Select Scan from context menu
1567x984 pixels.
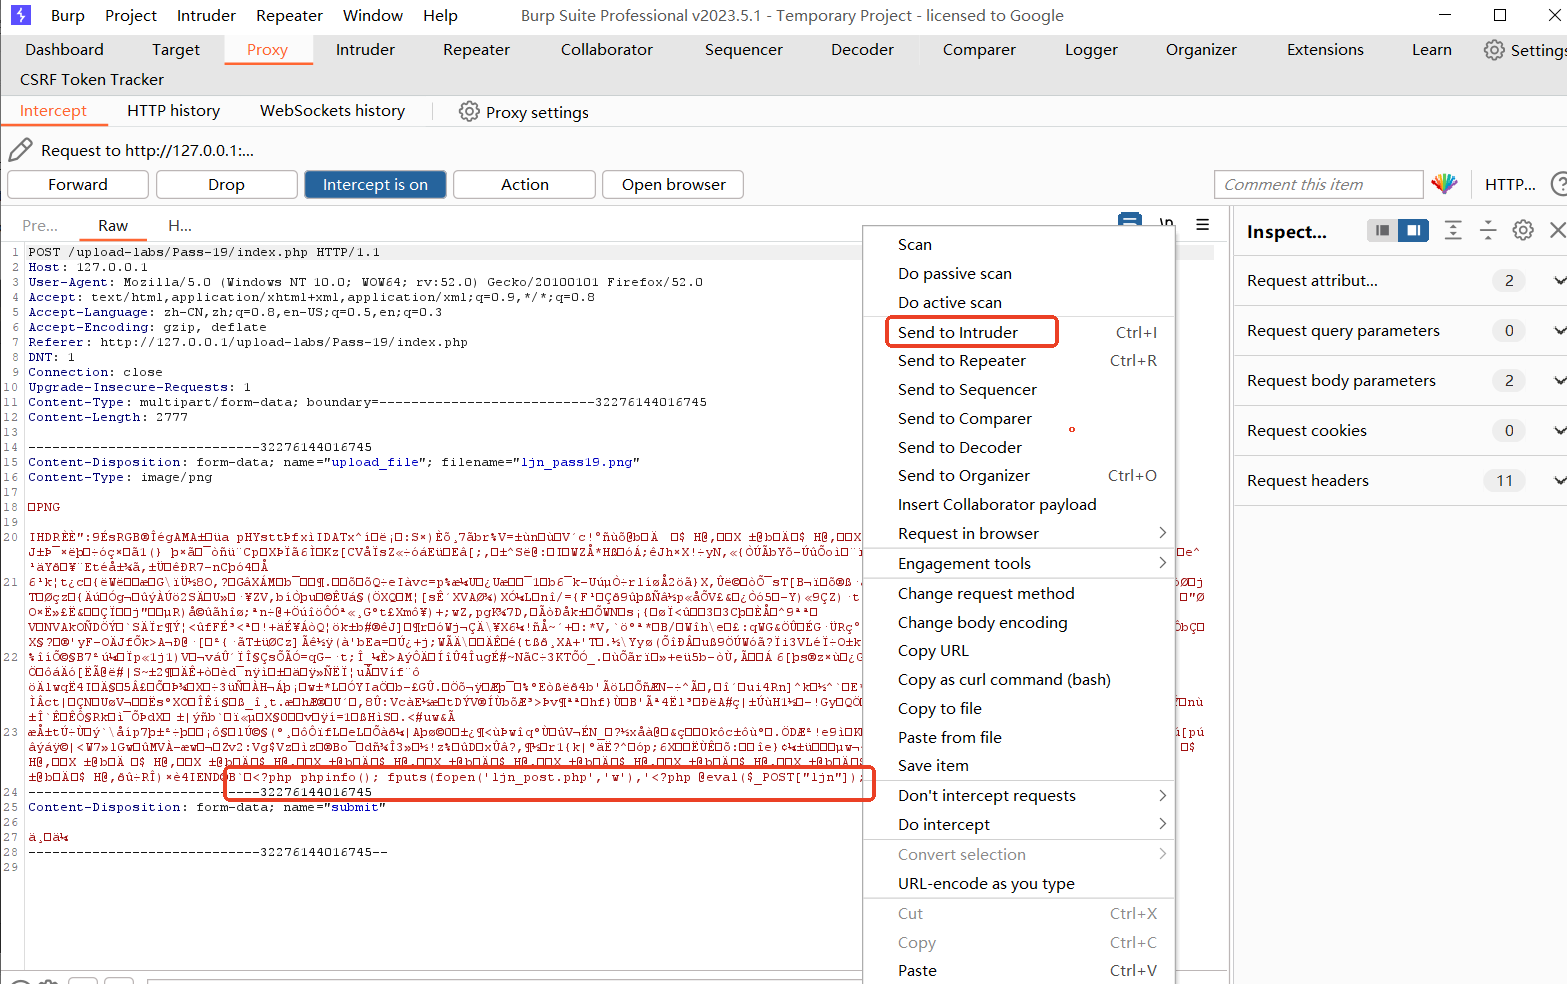point(1018,244)
